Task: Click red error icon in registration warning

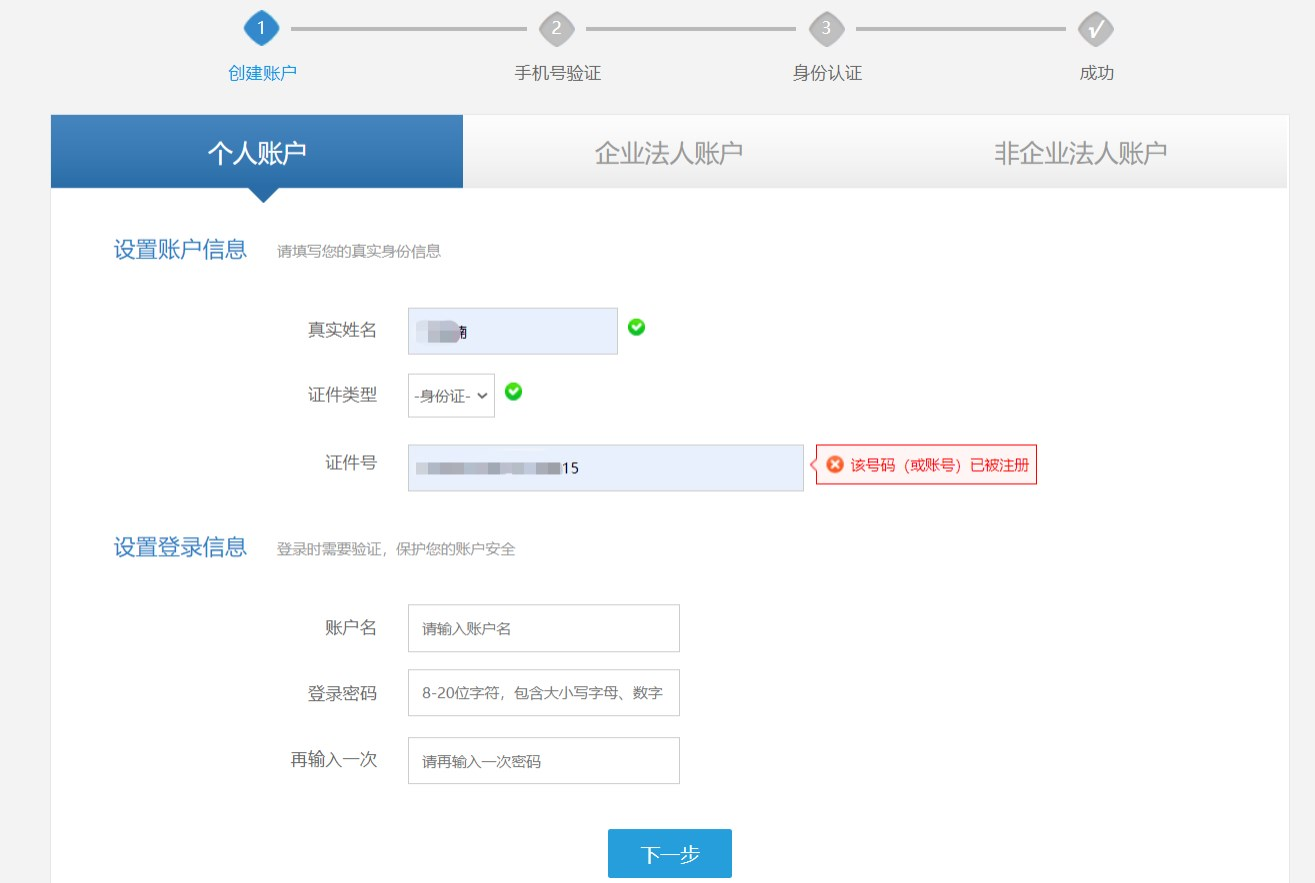Action: pyautogui.click(x=835, y=465)
